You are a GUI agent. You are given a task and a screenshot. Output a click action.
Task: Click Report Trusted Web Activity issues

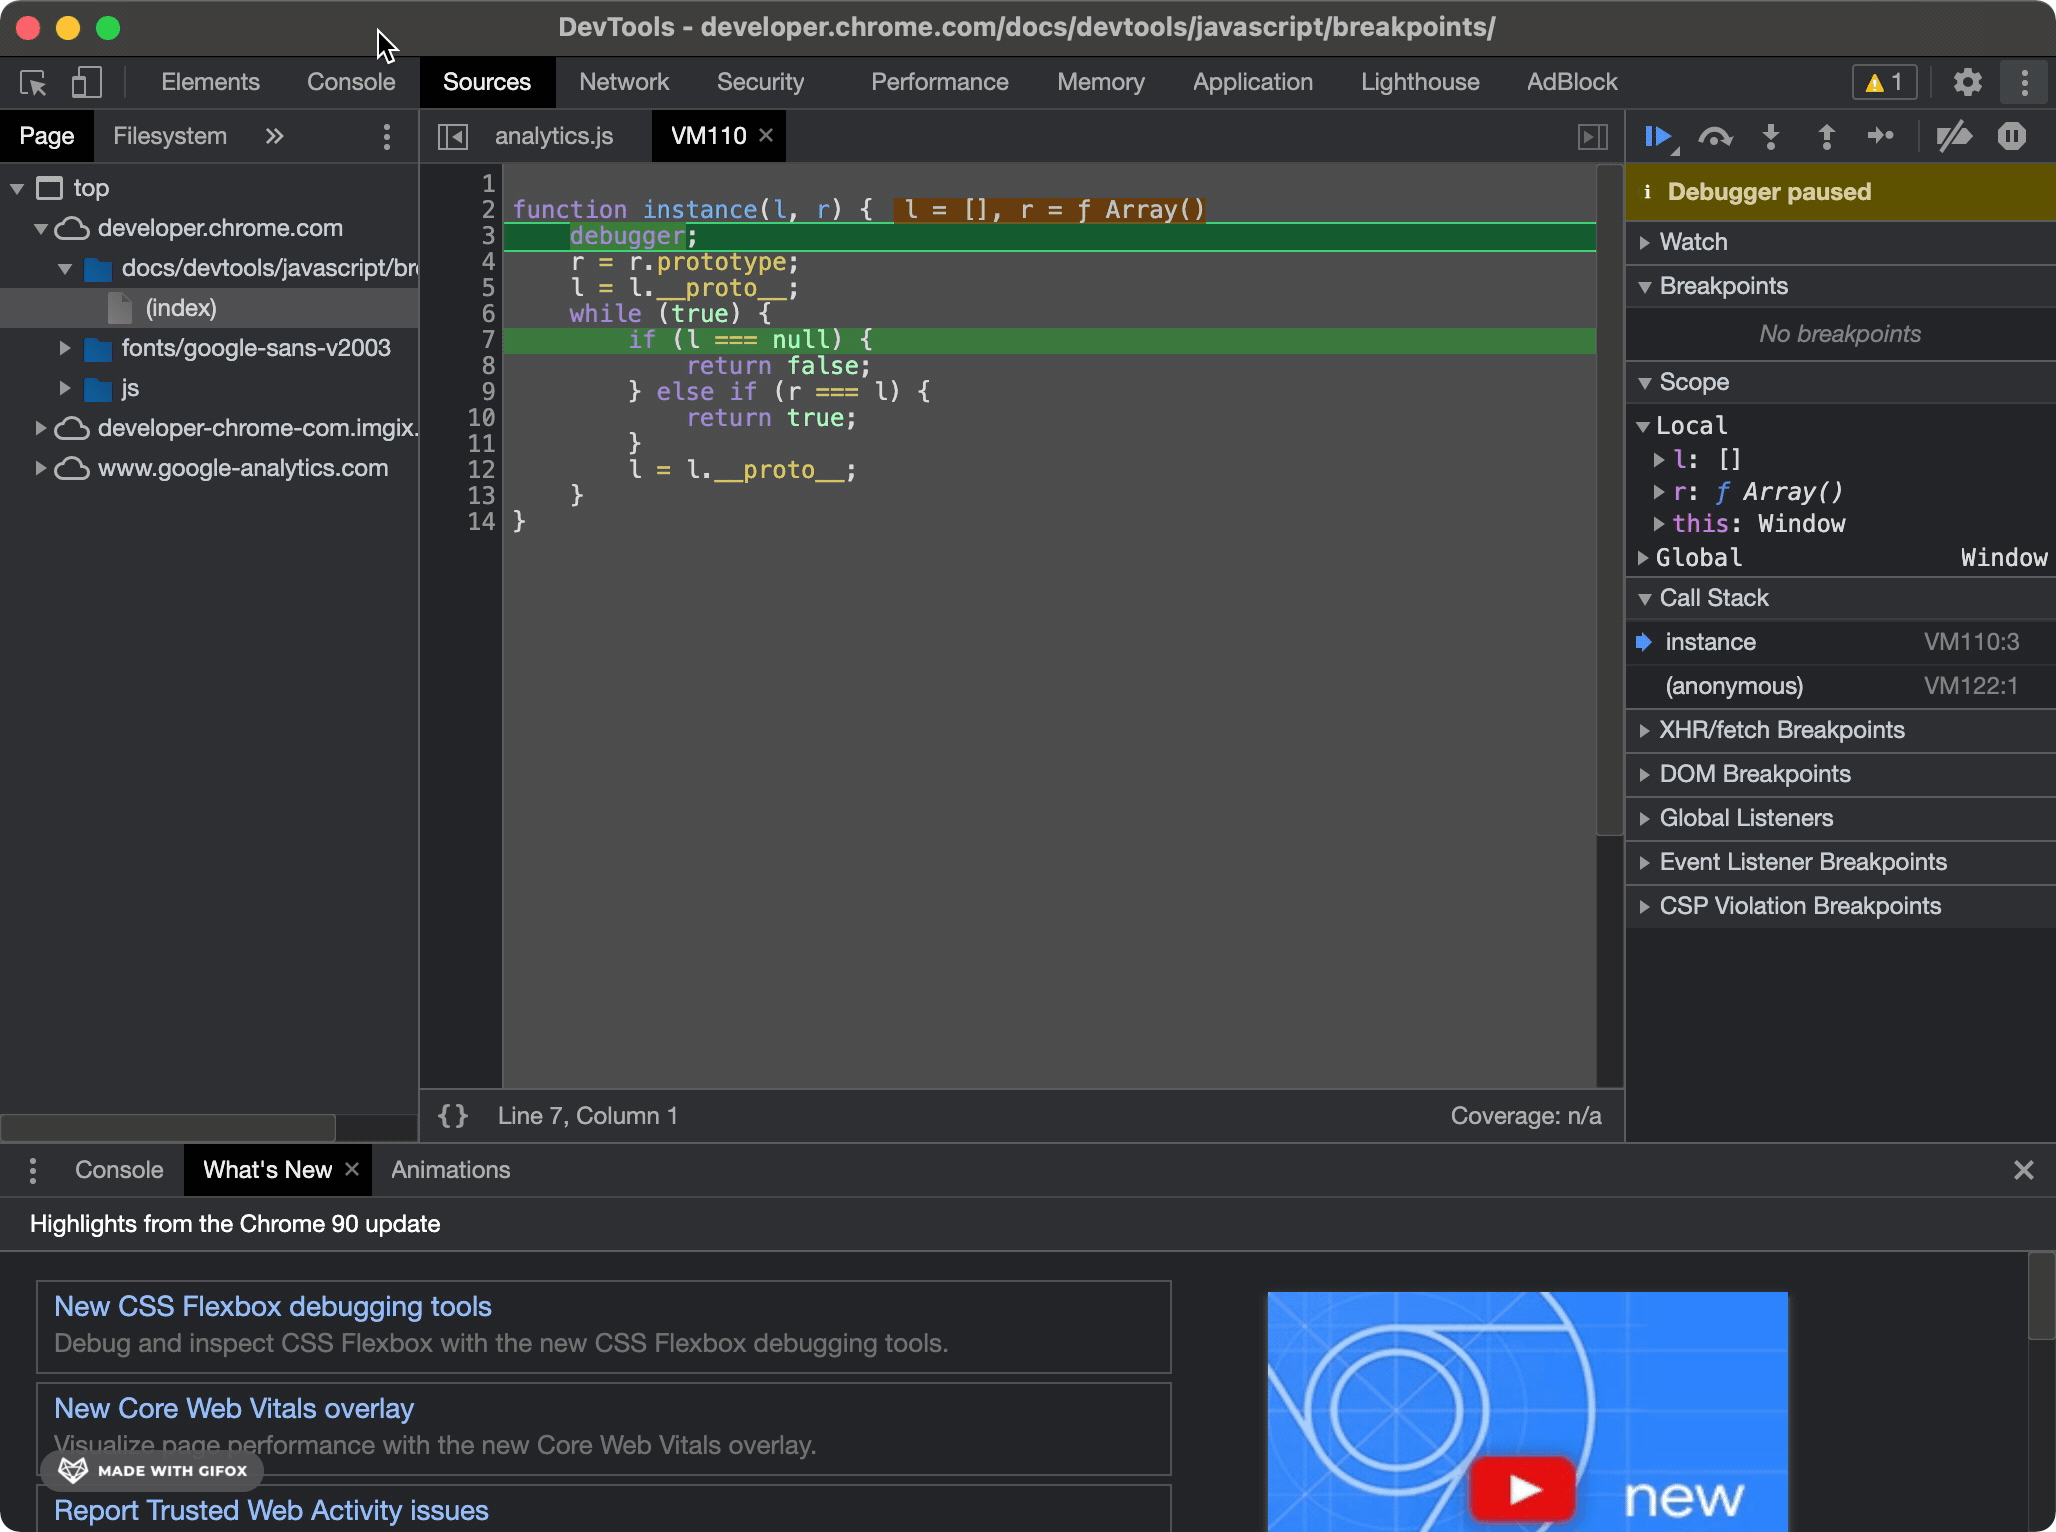pos(270,1510)
